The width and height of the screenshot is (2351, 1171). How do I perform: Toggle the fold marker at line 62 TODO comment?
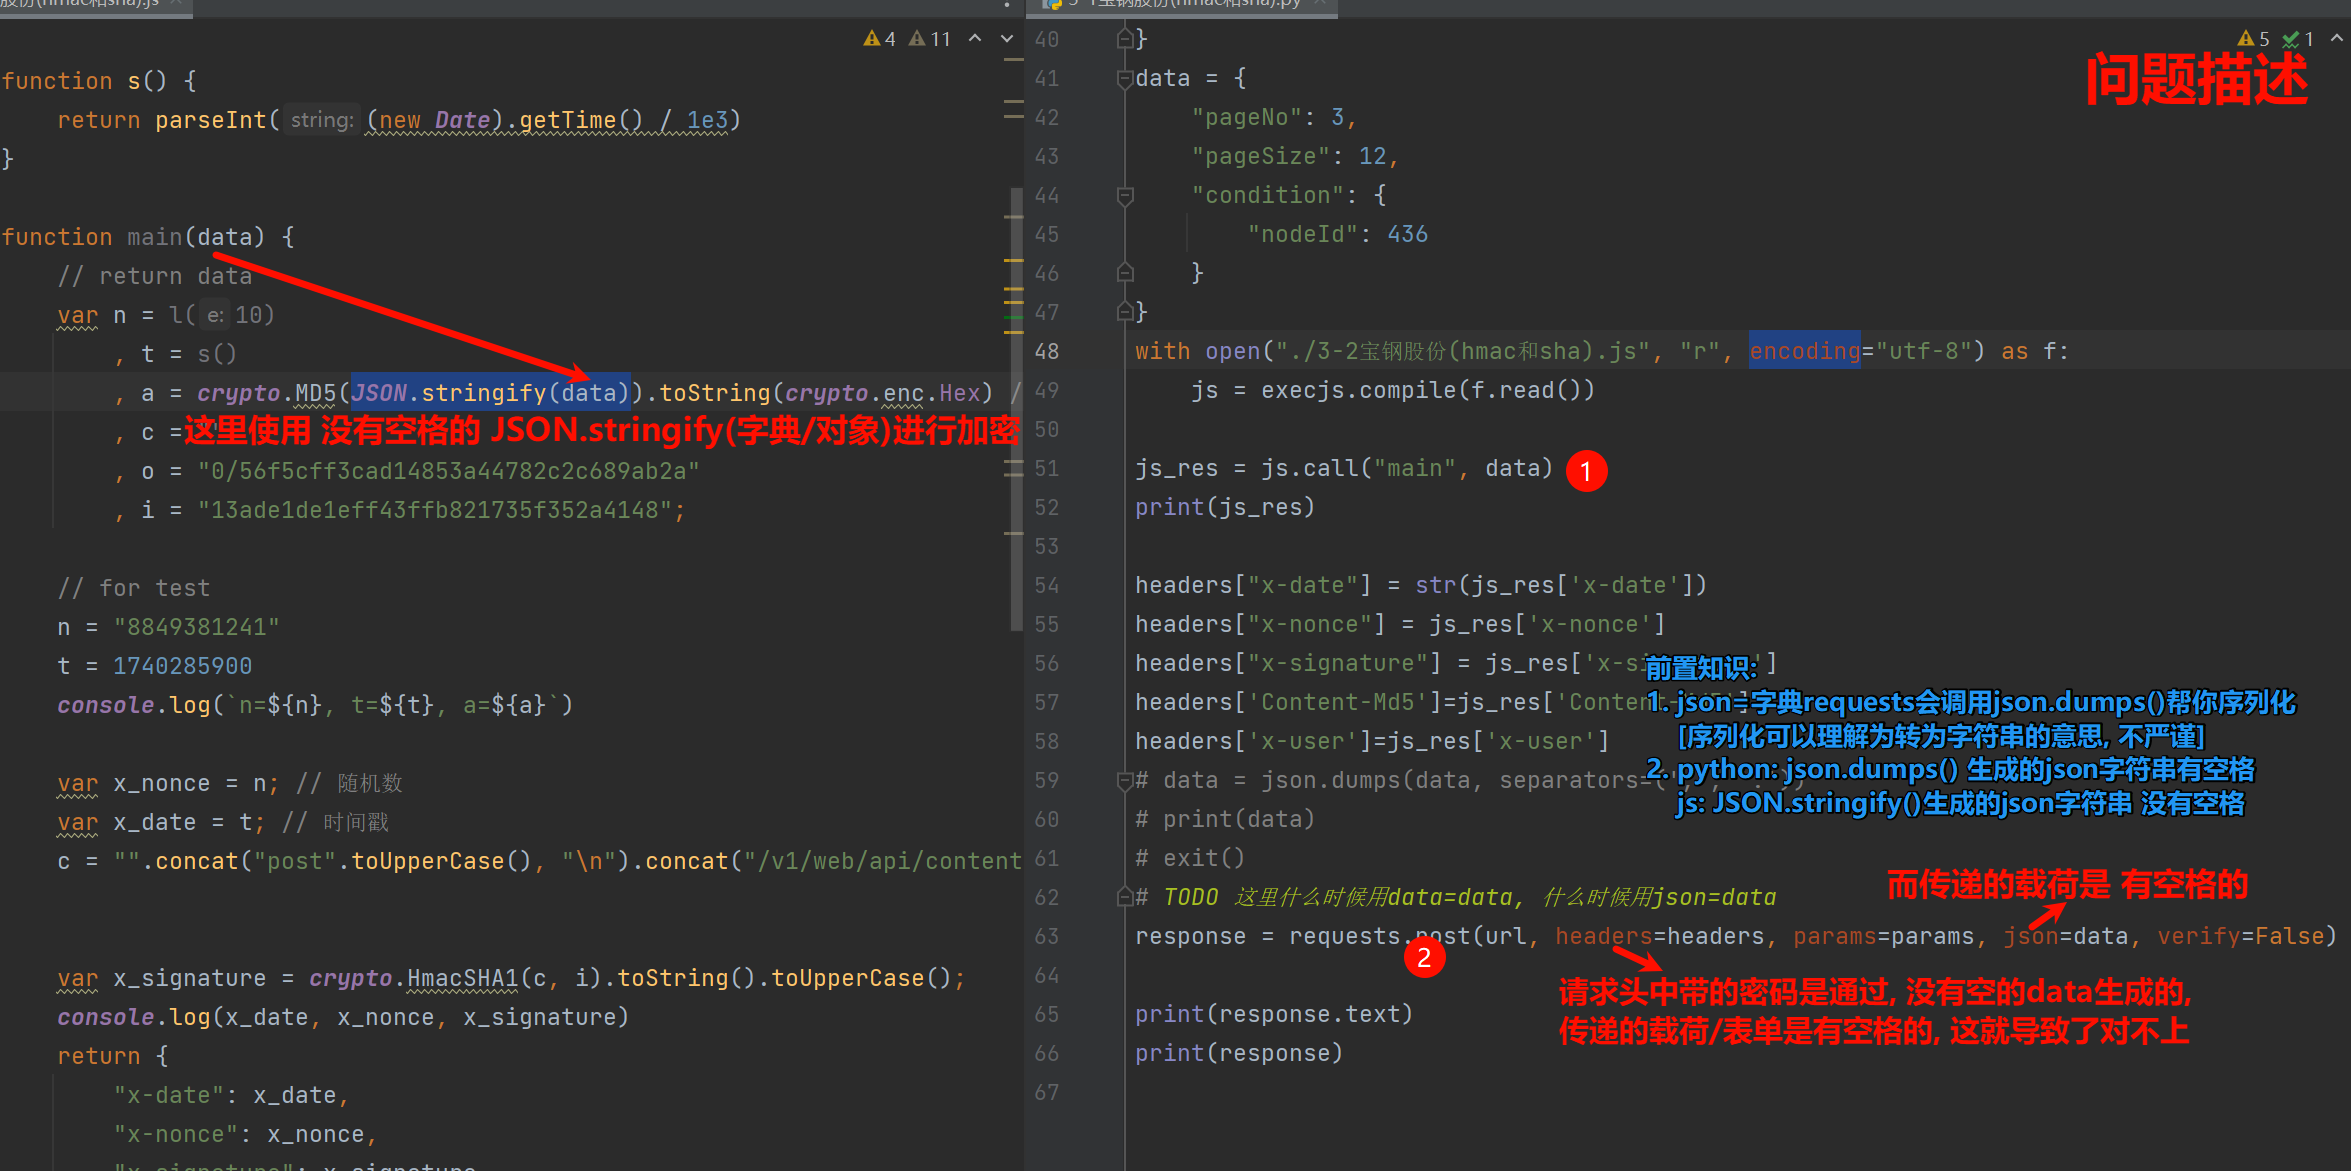click(1125, 898)
